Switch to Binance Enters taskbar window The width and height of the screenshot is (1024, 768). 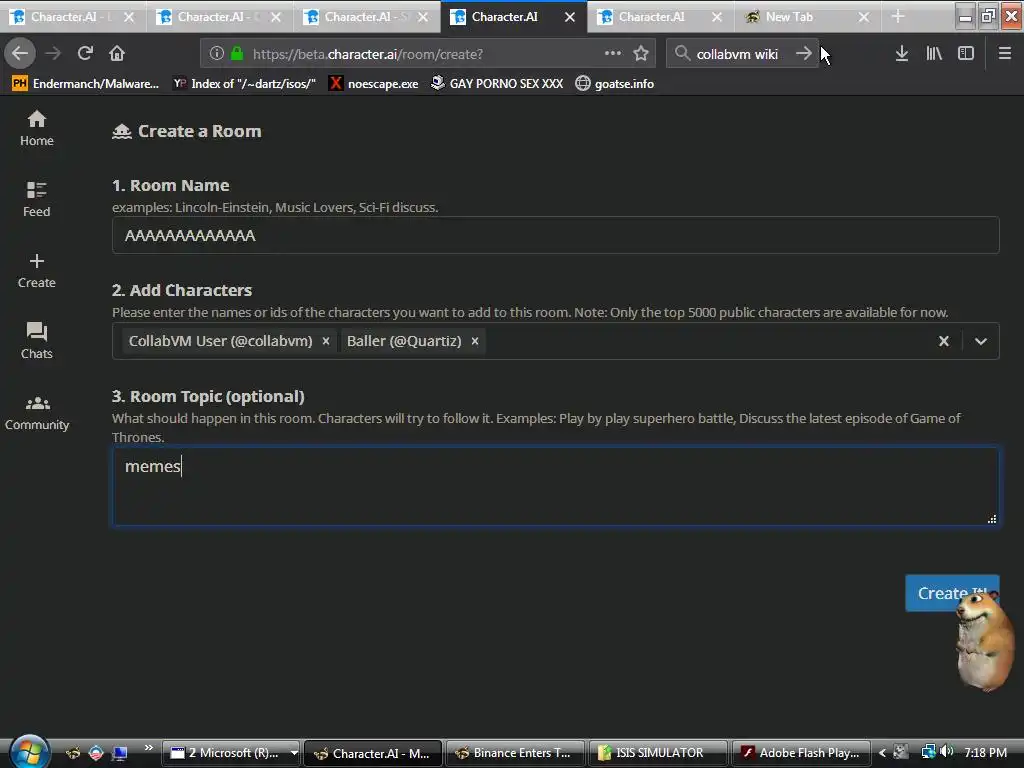coord(515,753)
